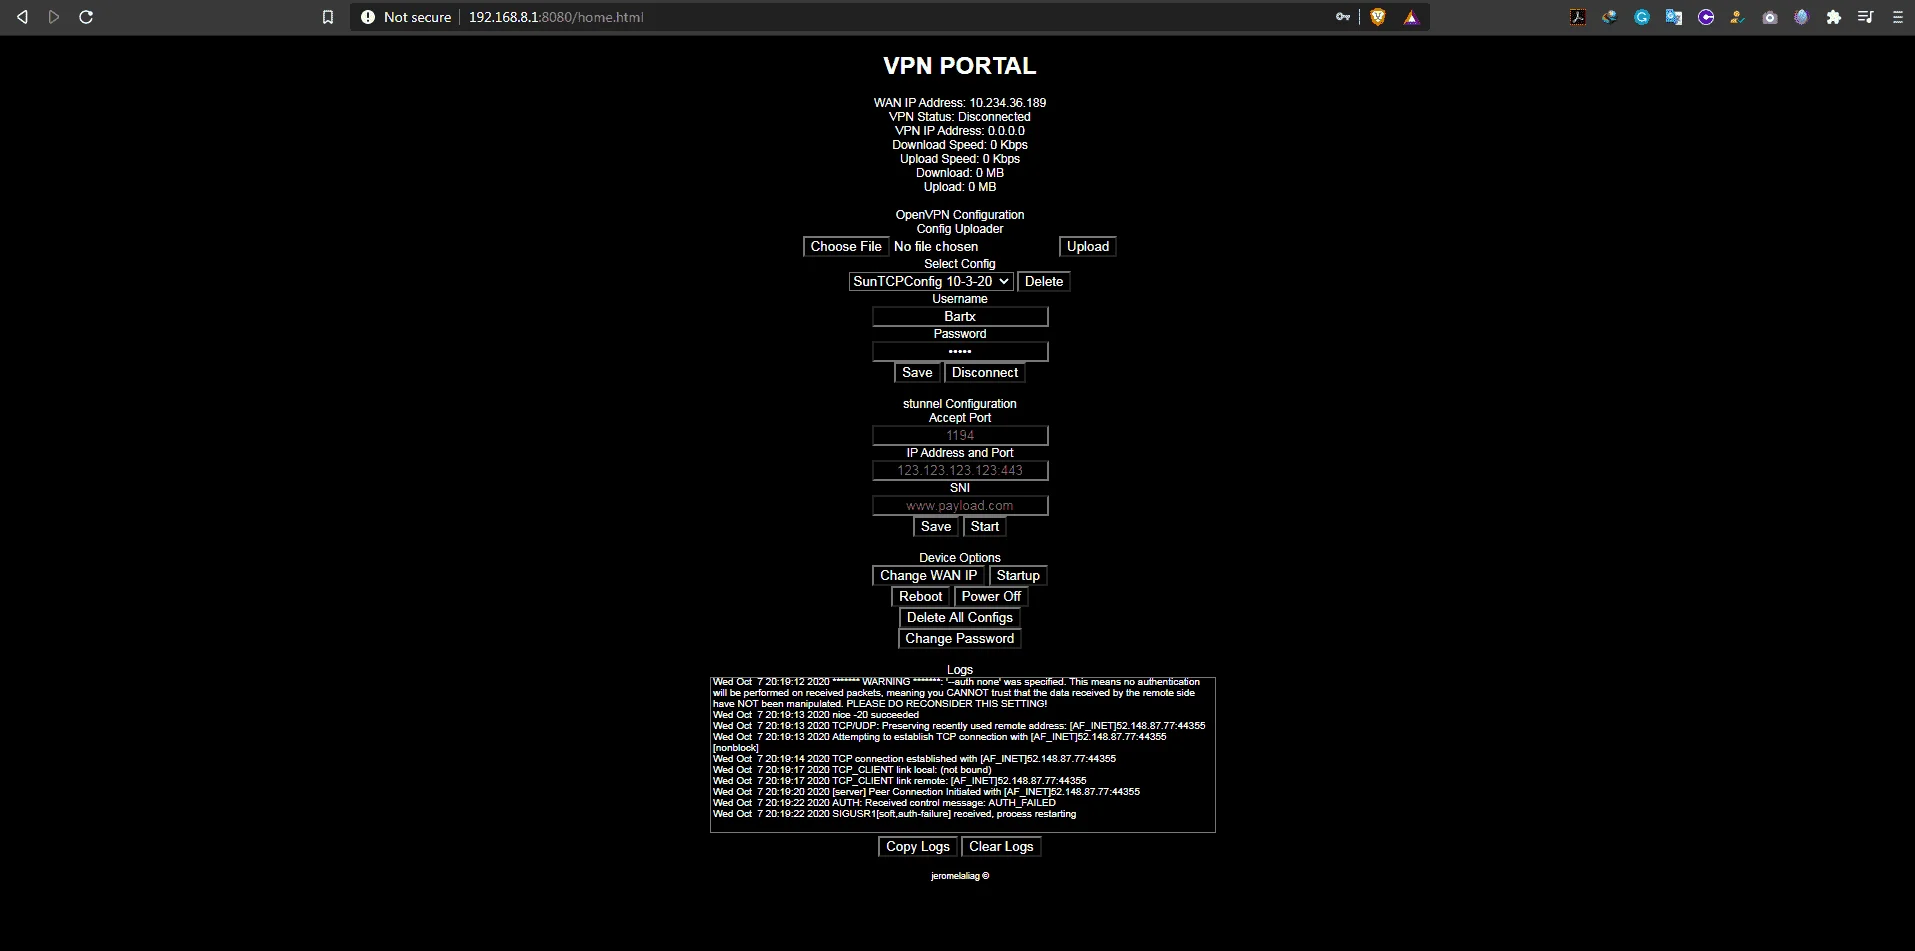Click the IP Address and Port field
The width and height of the screenshot is (1915, 951).
point(960,471)
